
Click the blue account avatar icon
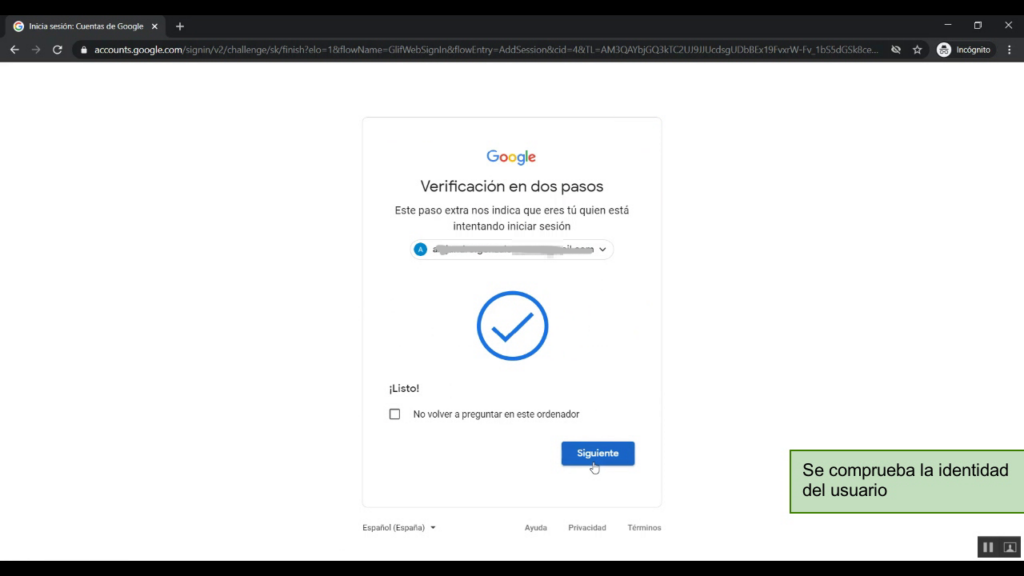pos(421,249)
